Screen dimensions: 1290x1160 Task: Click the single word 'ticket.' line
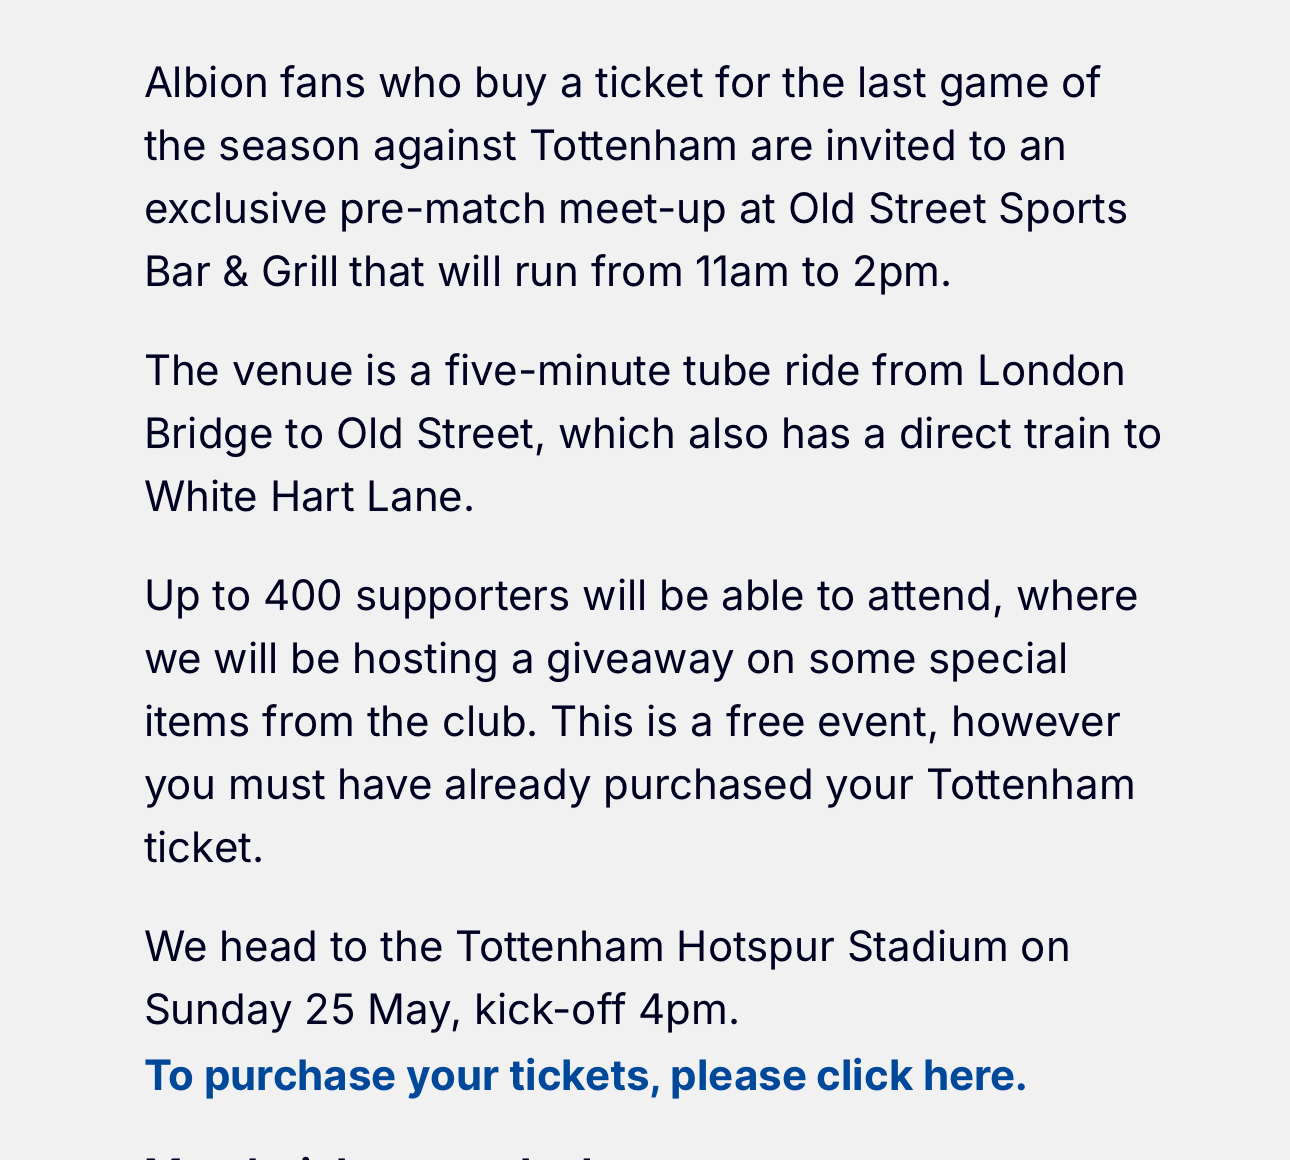pos(204,847)
